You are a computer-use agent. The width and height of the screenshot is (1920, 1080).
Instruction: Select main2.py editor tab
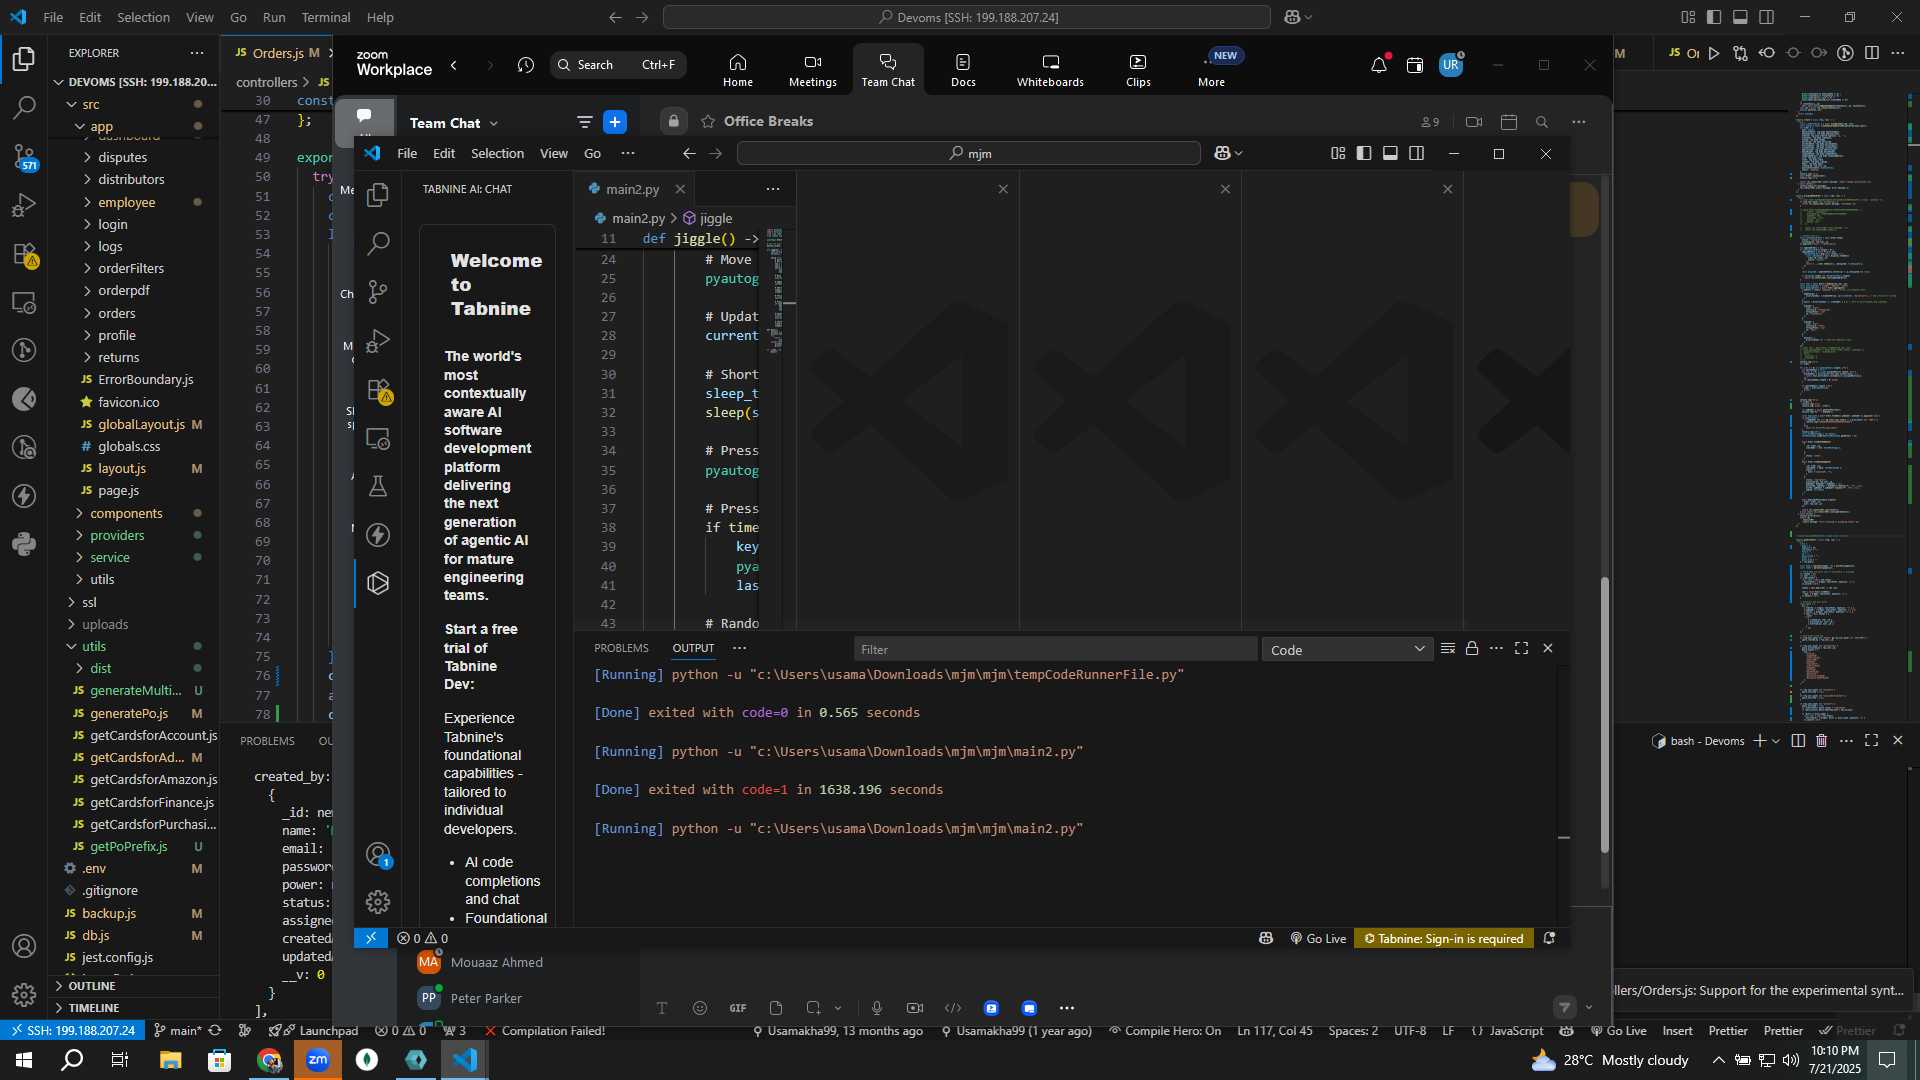tap(634, 189)
